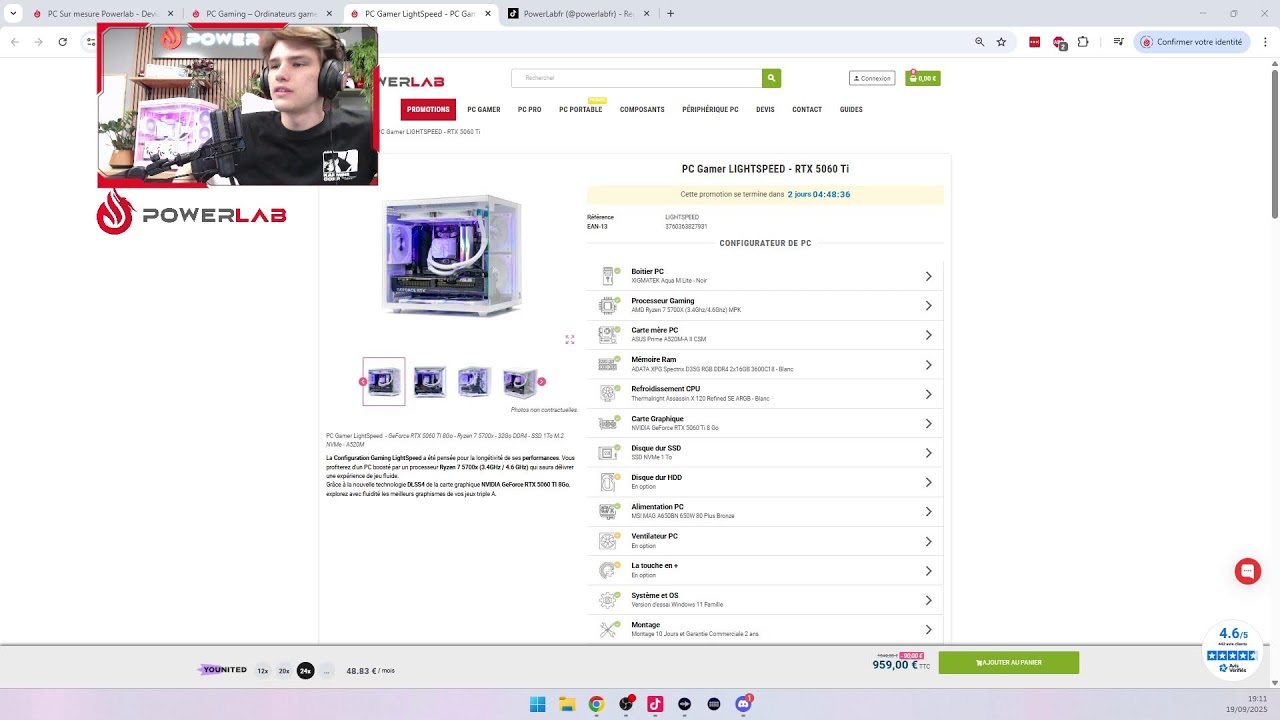1280x720 pixels.
Task: Expand the Refroidissement CPU row arrow
Action: click(928, 394)
